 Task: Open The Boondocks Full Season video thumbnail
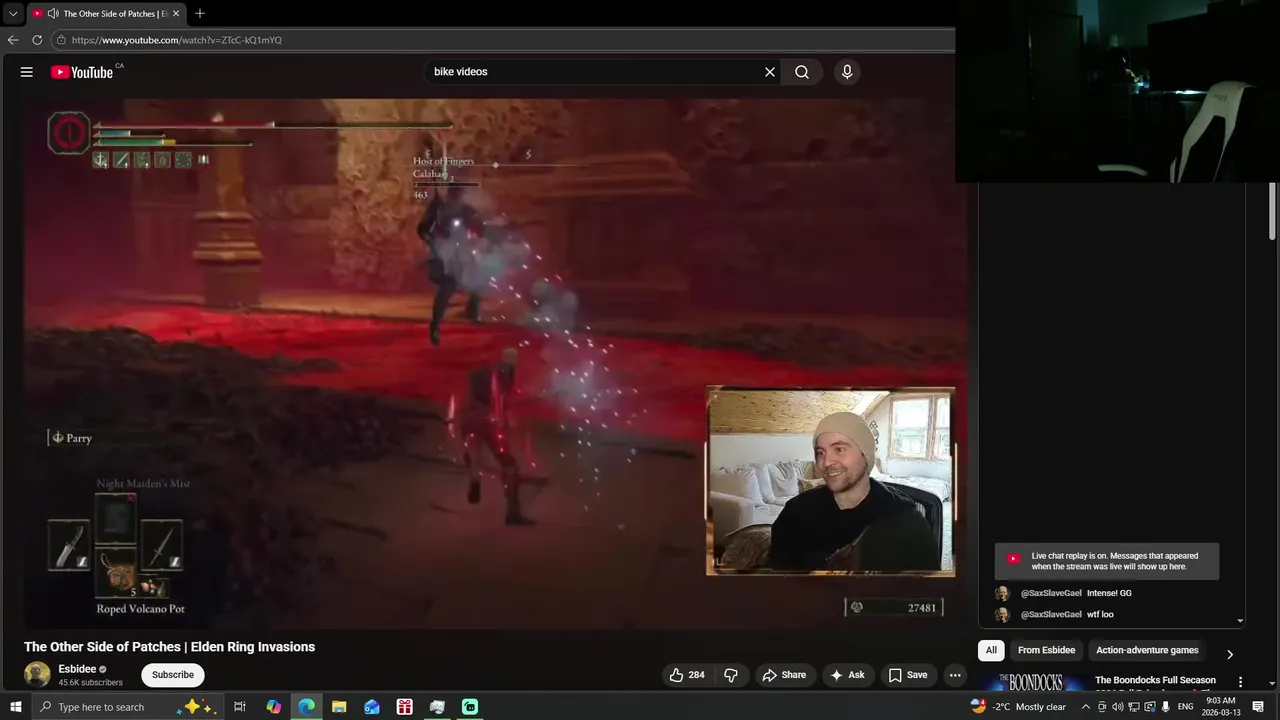[x=1034, y=682]
